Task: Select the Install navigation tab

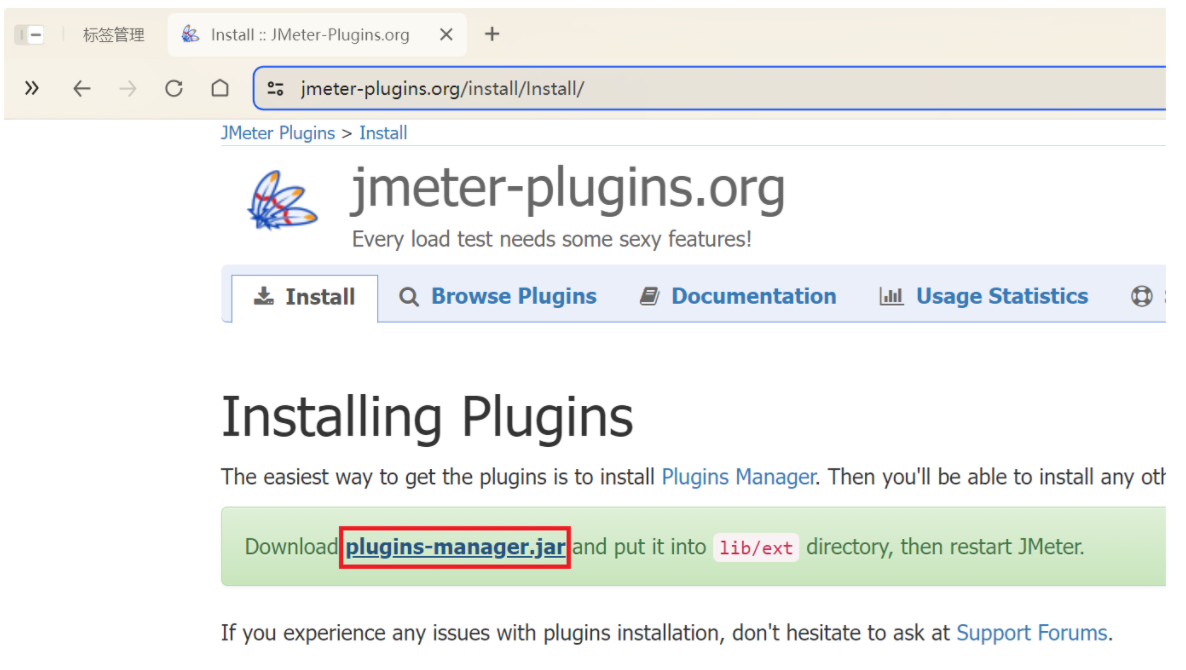Action: coord(305,297)
